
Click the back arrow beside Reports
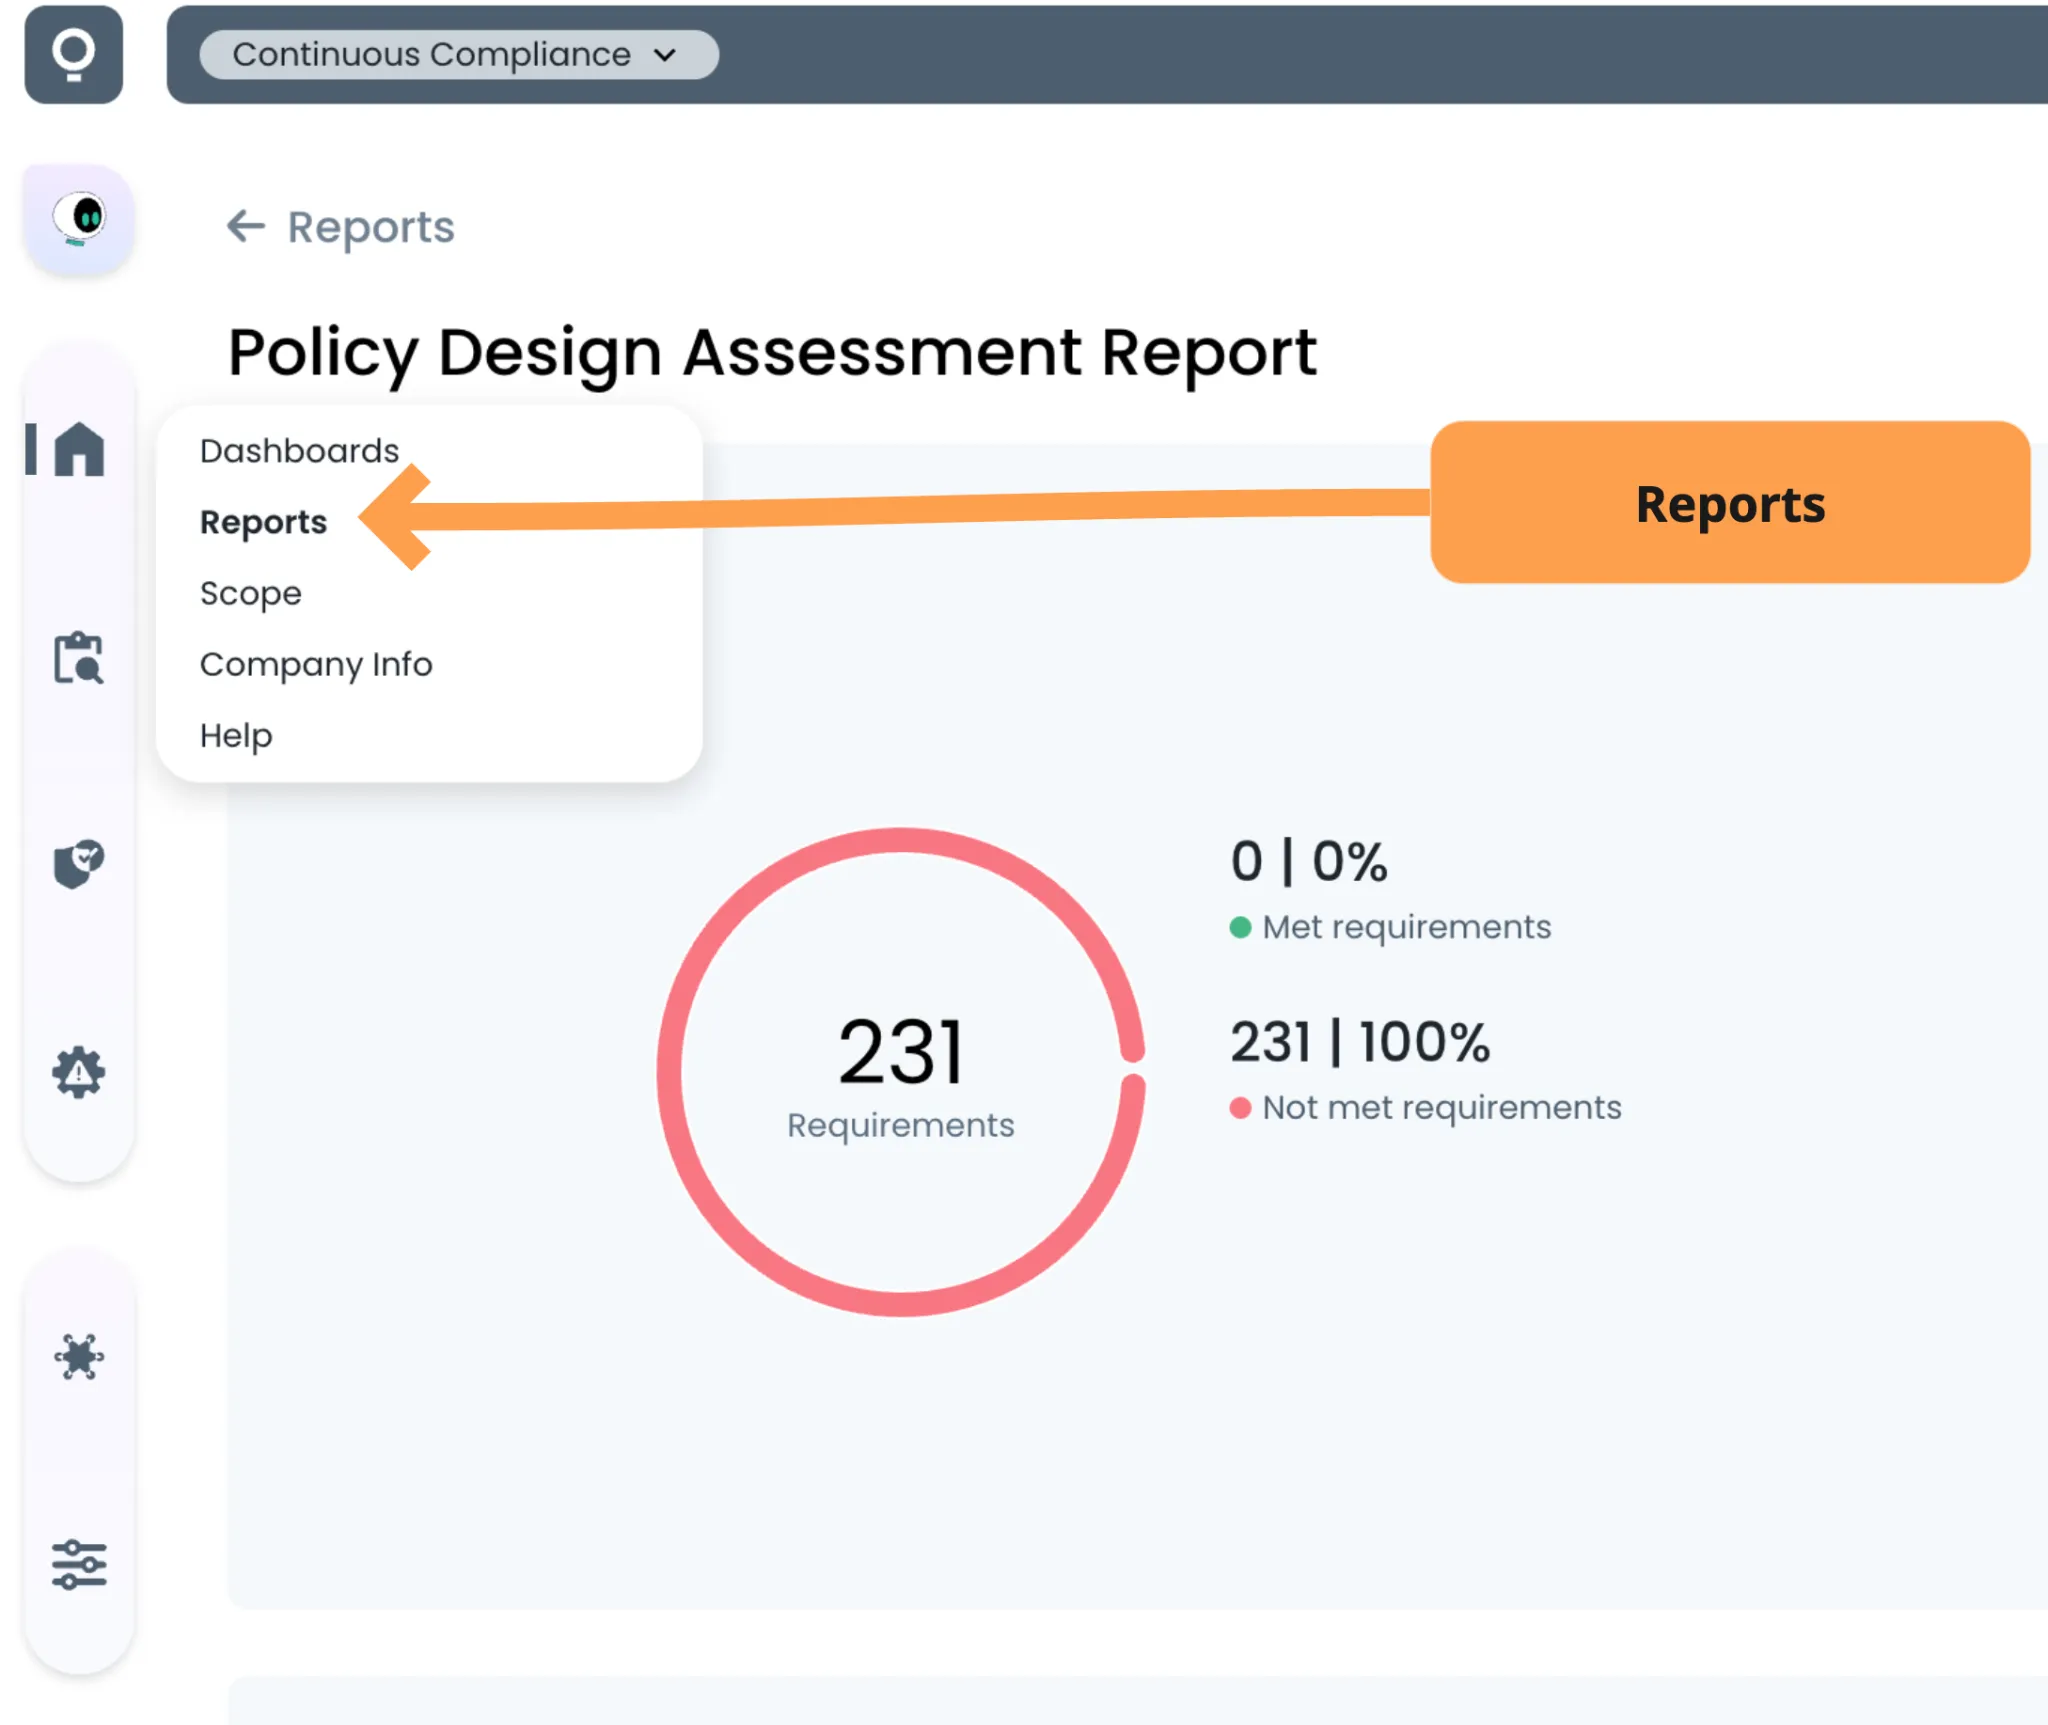tap(245, 226)
